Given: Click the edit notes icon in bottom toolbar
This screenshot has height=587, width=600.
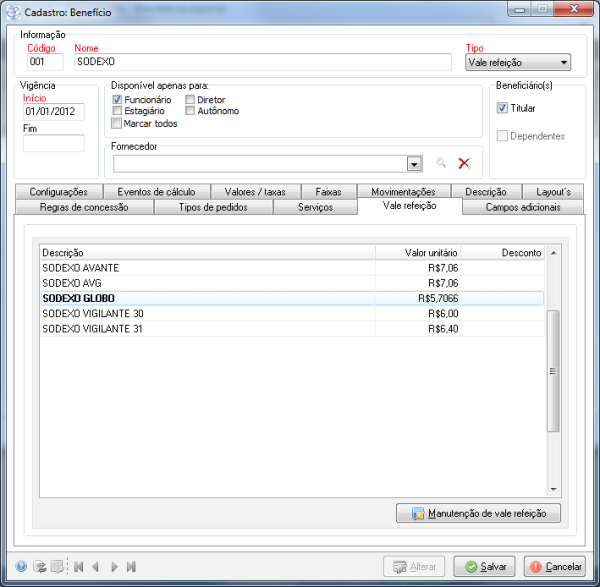Looking at the screenshot, I should click(x=57, y=566).
